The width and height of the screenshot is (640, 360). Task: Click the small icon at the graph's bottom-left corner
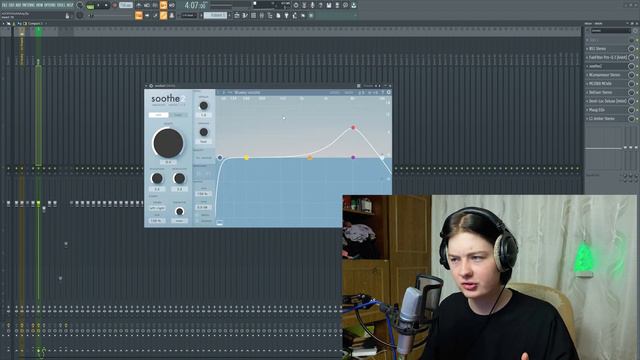point(220,222)
